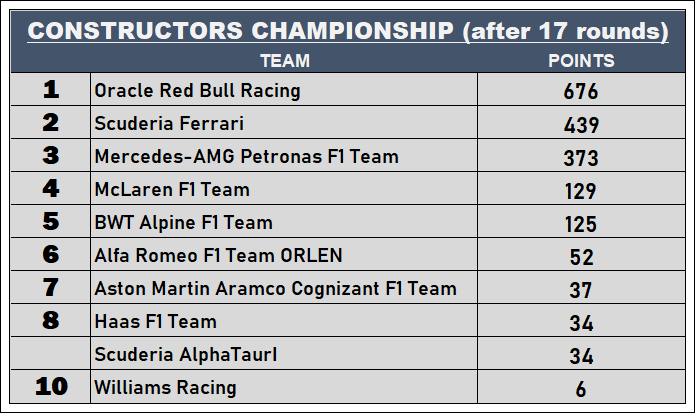This screenshot has height=413, width=695.
Task: Select the Scuderia Ferrari team cell
Action: [x=169, y=124]
